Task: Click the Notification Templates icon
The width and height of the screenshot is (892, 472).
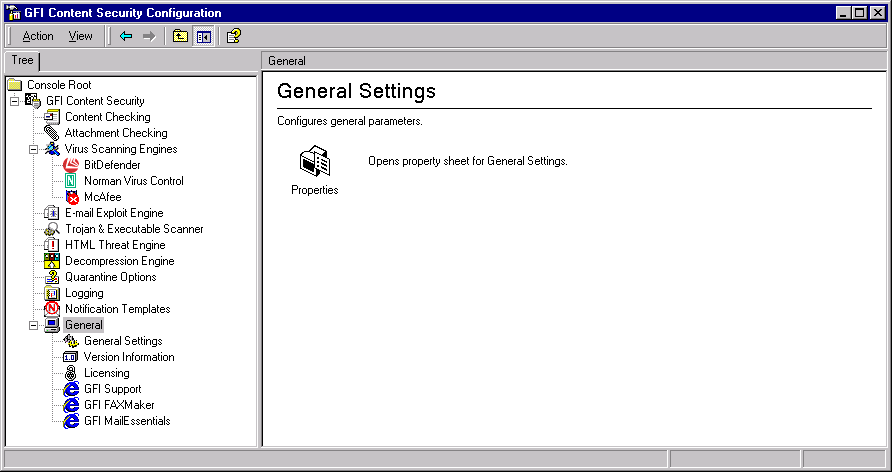Action: click(52, 309)
